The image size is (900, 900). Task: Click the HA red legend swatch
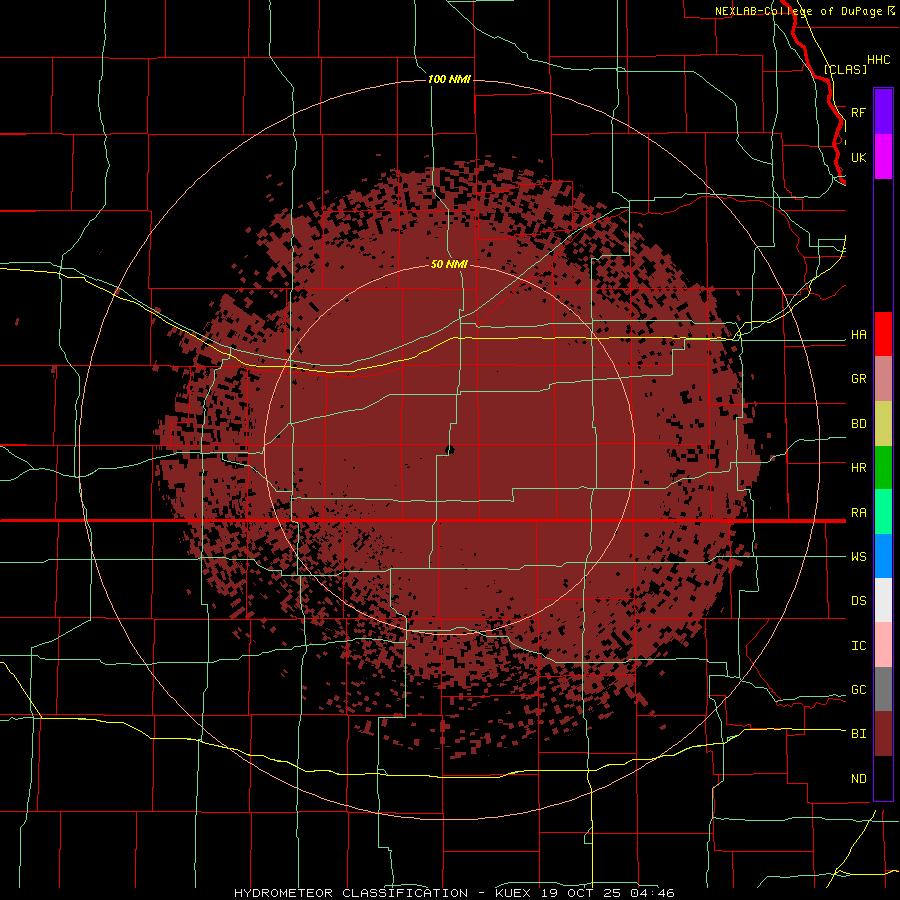[x=883, y=334]
